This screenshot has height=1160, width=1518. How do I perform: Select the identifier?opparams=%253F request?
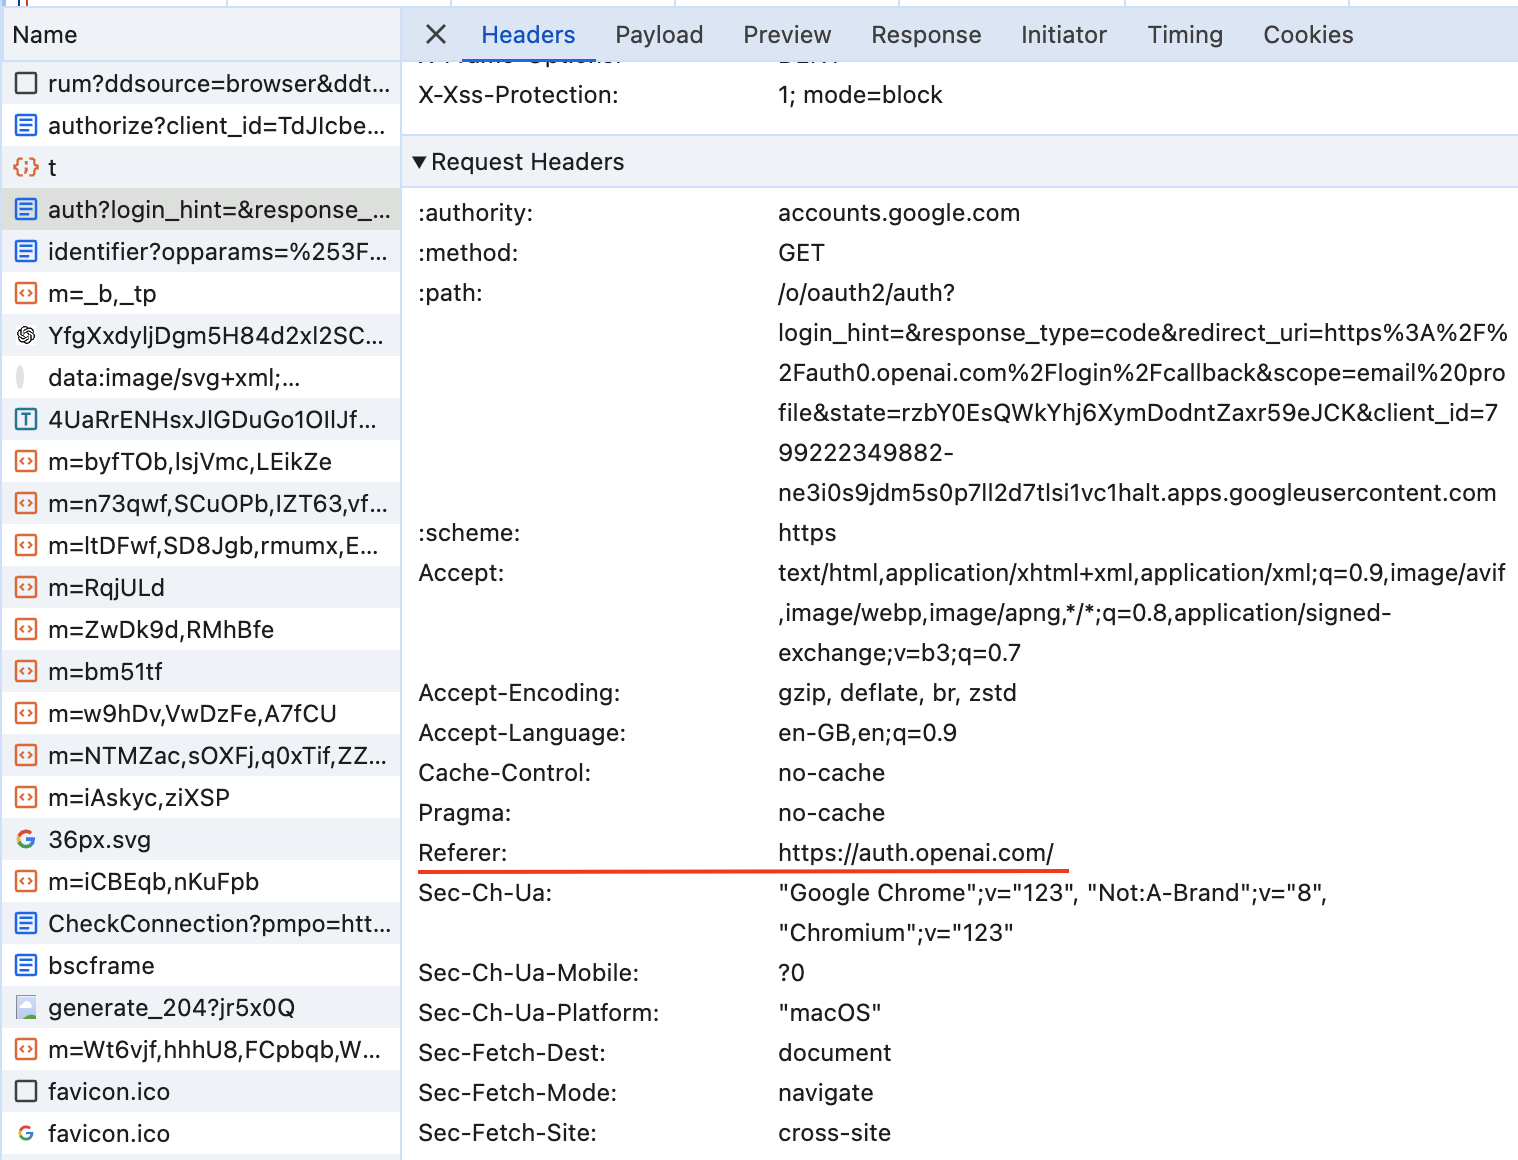coord(201,252)
